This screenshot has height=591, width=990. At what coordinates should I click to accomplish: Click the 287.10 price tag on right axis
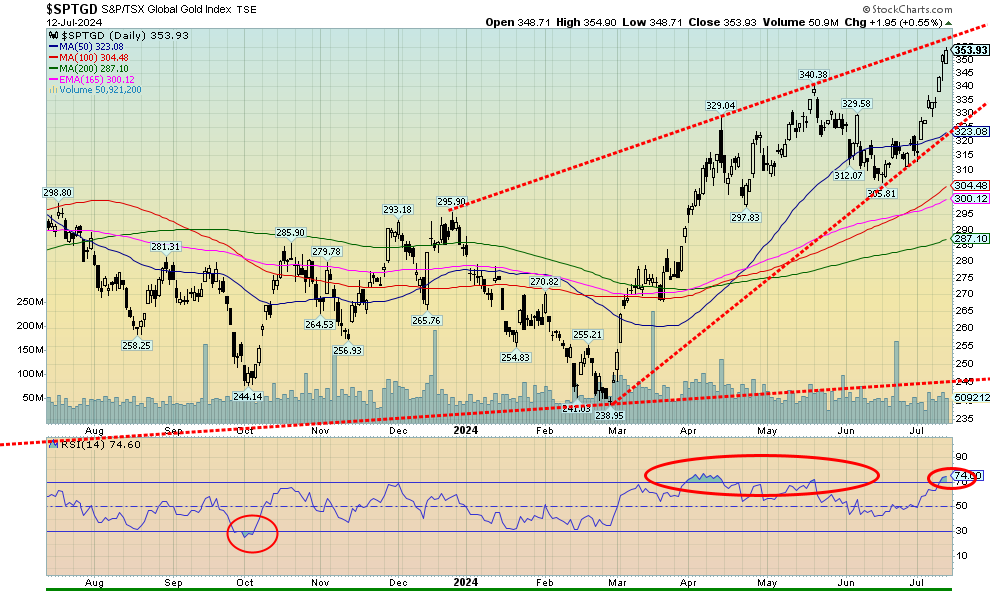click(971, 239)
